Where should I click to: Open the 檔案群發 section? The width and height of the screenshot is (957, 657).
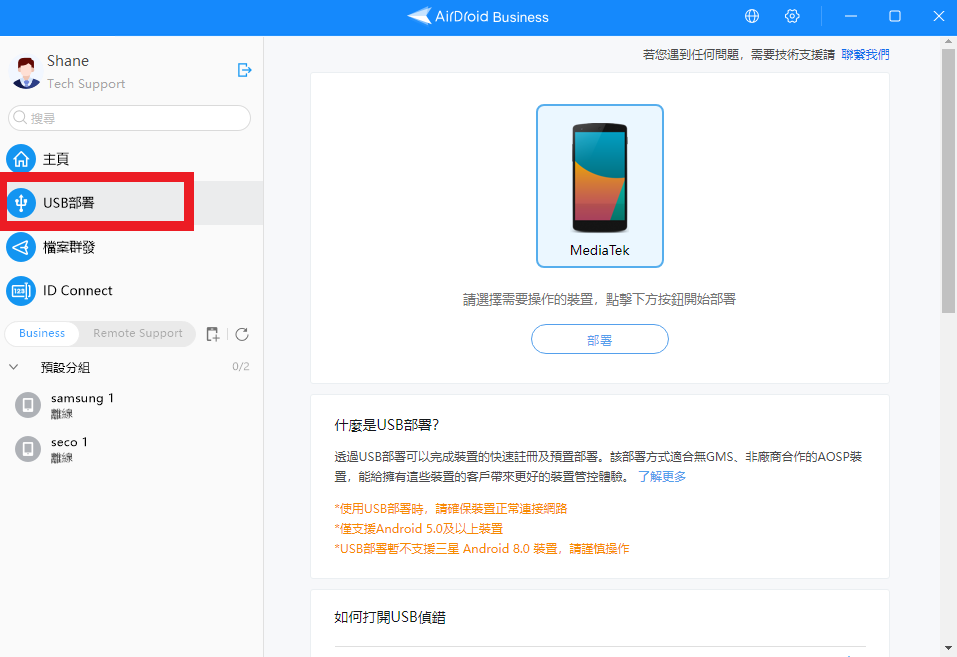tap(131, 247)
